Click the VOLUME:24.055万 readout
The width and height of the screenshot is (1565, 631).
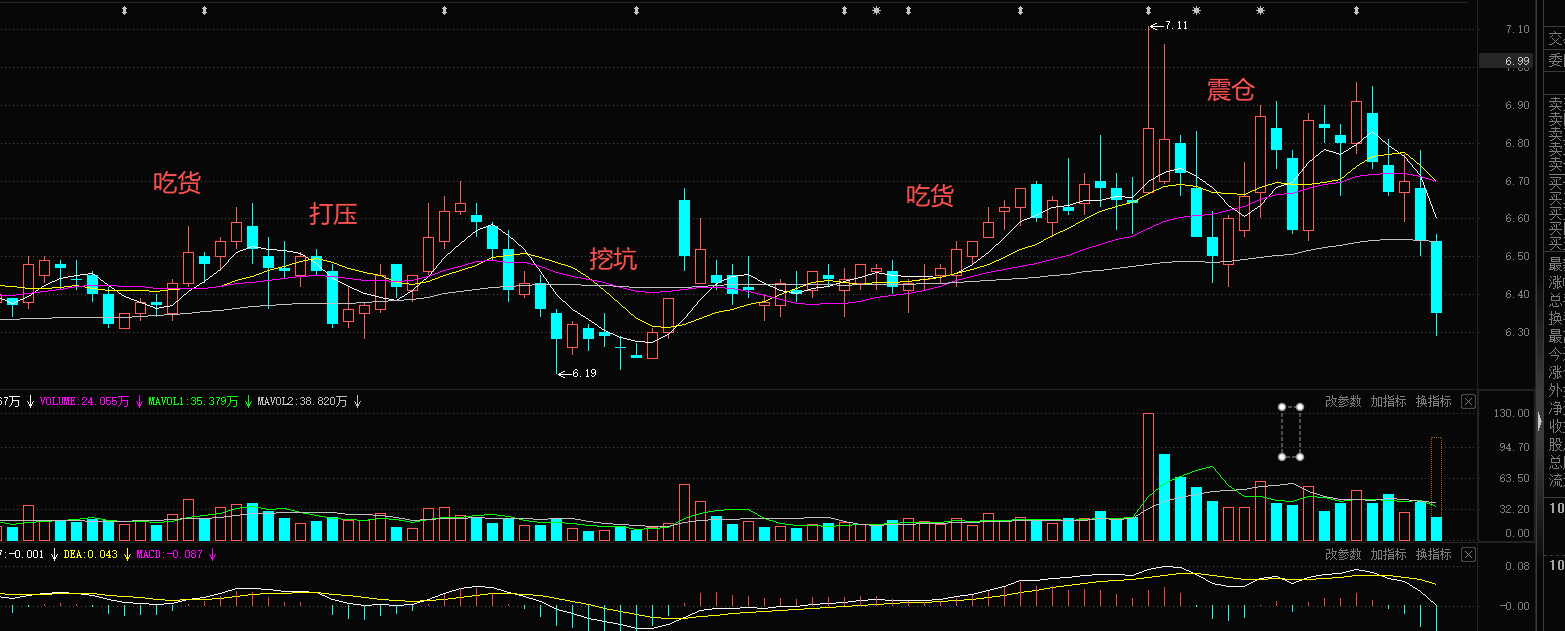pyautogui.click(x=85, y=402)
